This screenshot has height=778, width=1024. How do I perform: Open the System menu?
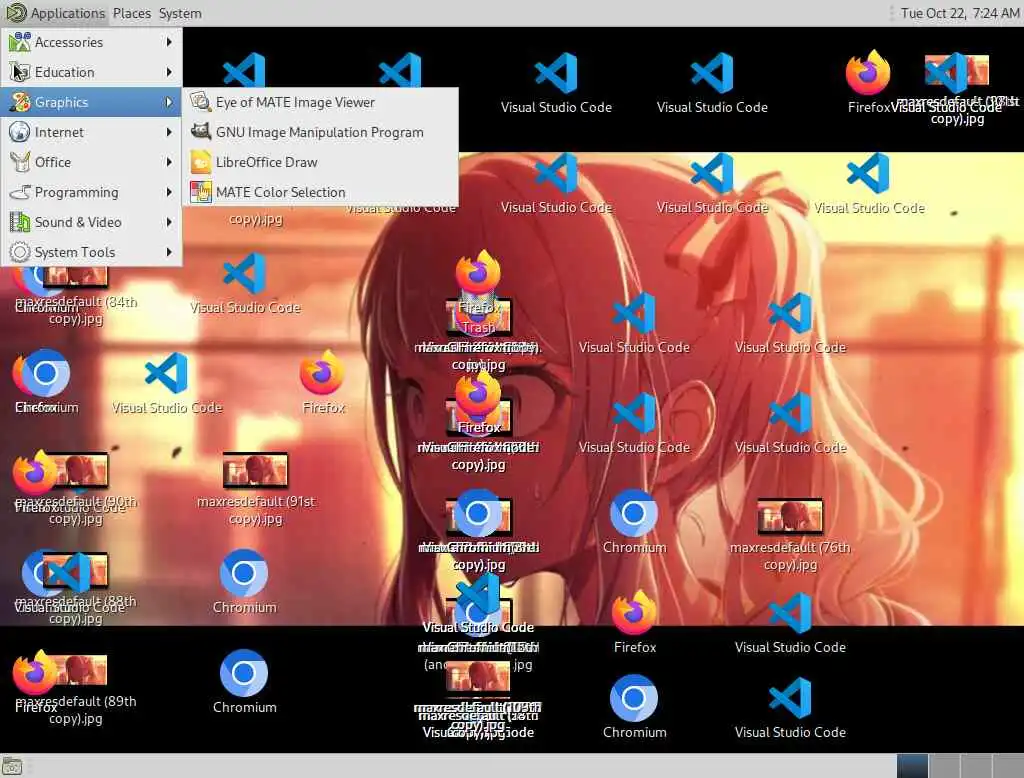pos(180,13)
